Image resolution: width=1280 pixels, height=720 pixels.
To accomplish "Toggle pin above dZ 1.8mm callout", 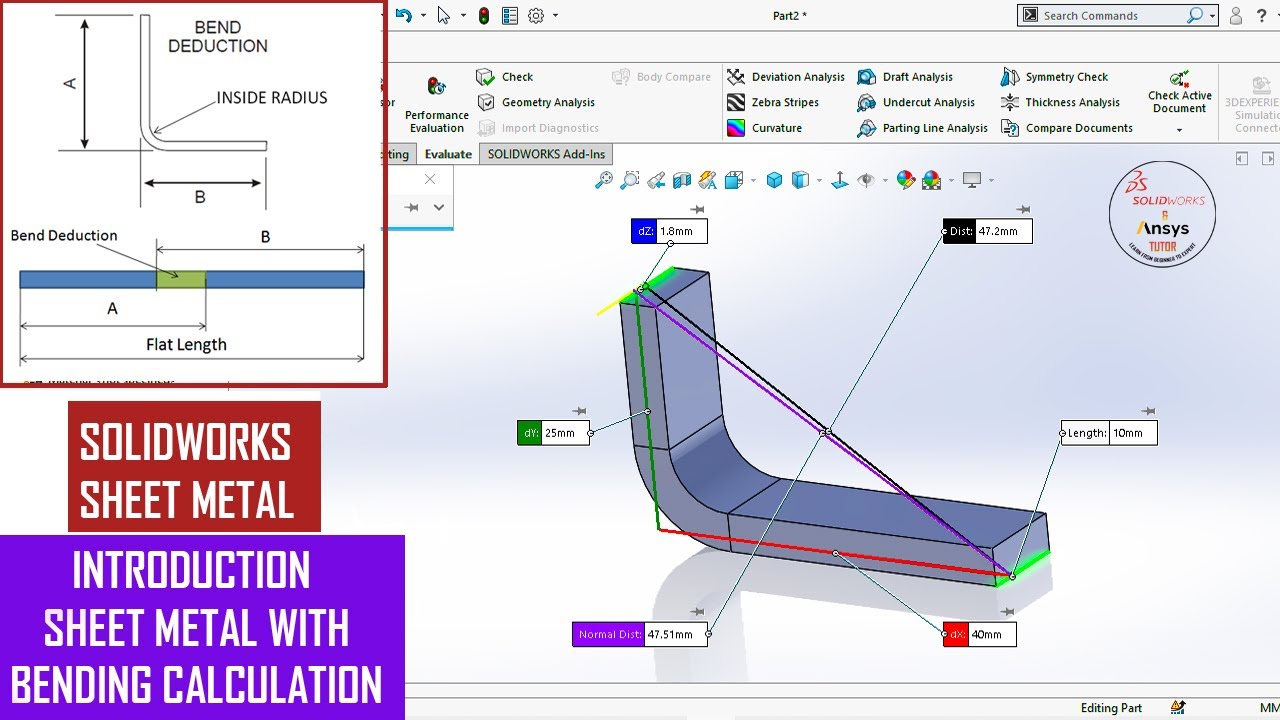I will coord(698,210).
